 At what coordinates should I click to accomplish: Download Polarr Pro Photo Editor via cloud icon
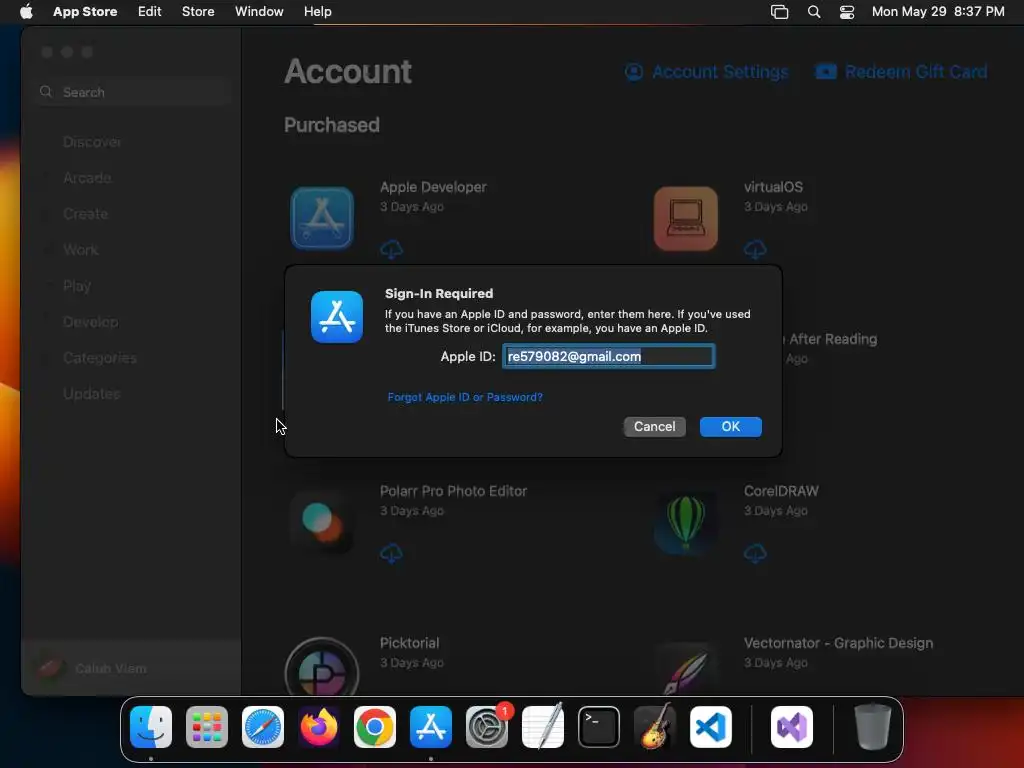point(391,553)
